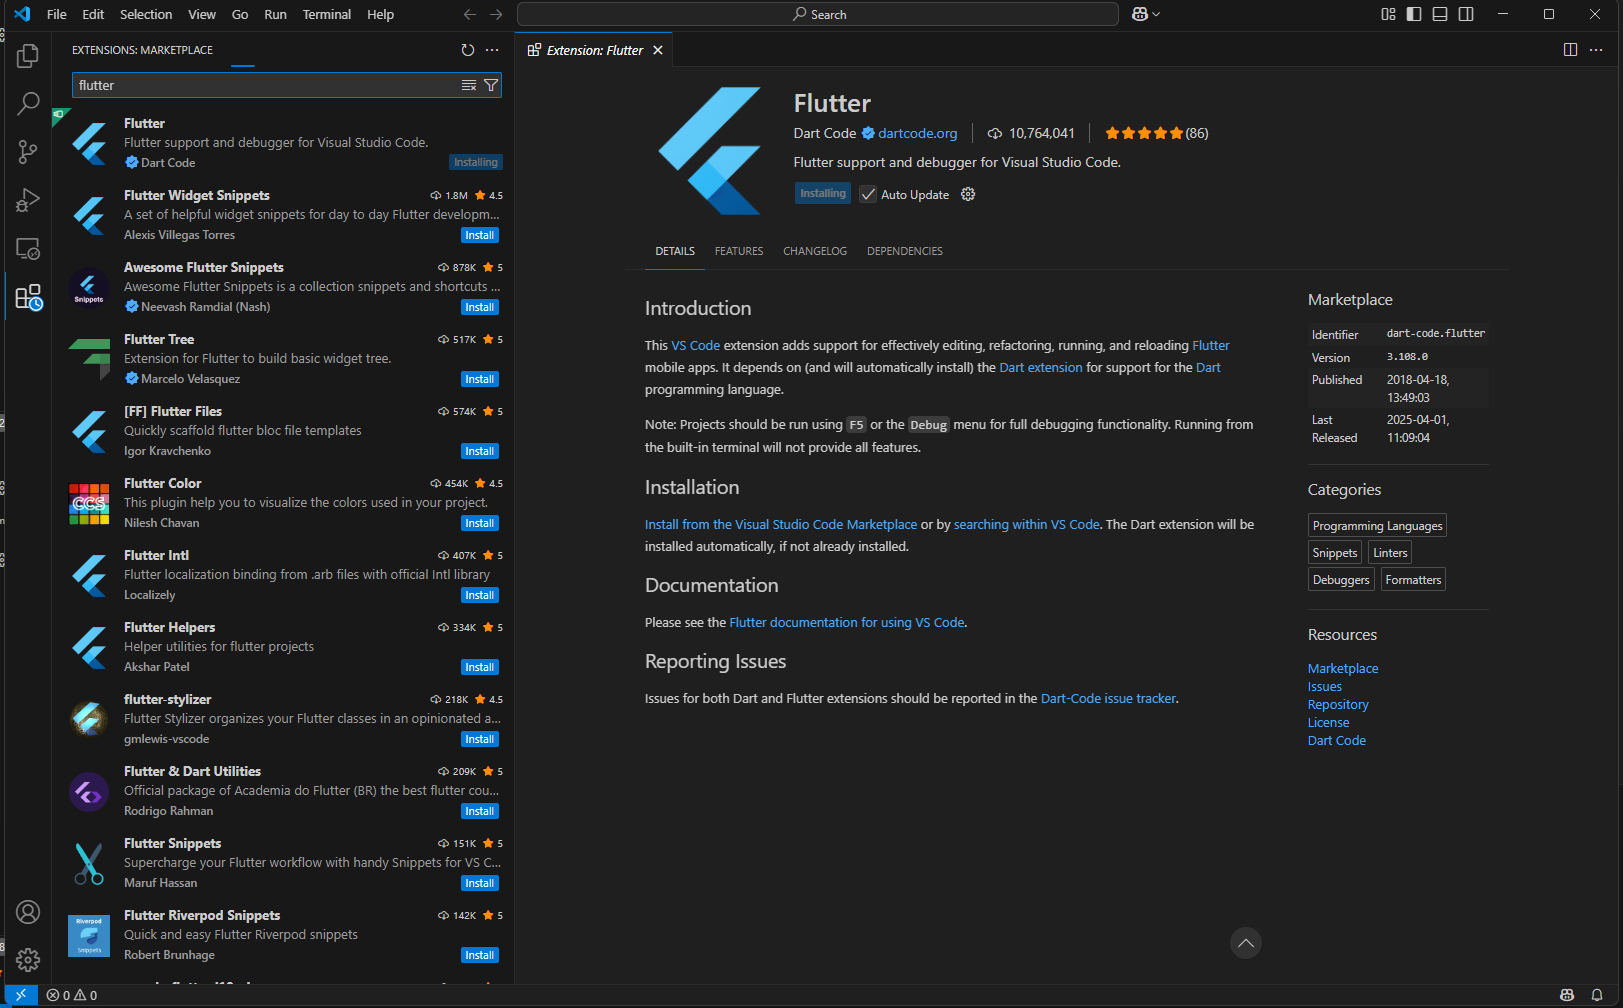Screen dimensions: 1623x1008
Task: Open the License resource link
Action: [x=1328, y=722]
